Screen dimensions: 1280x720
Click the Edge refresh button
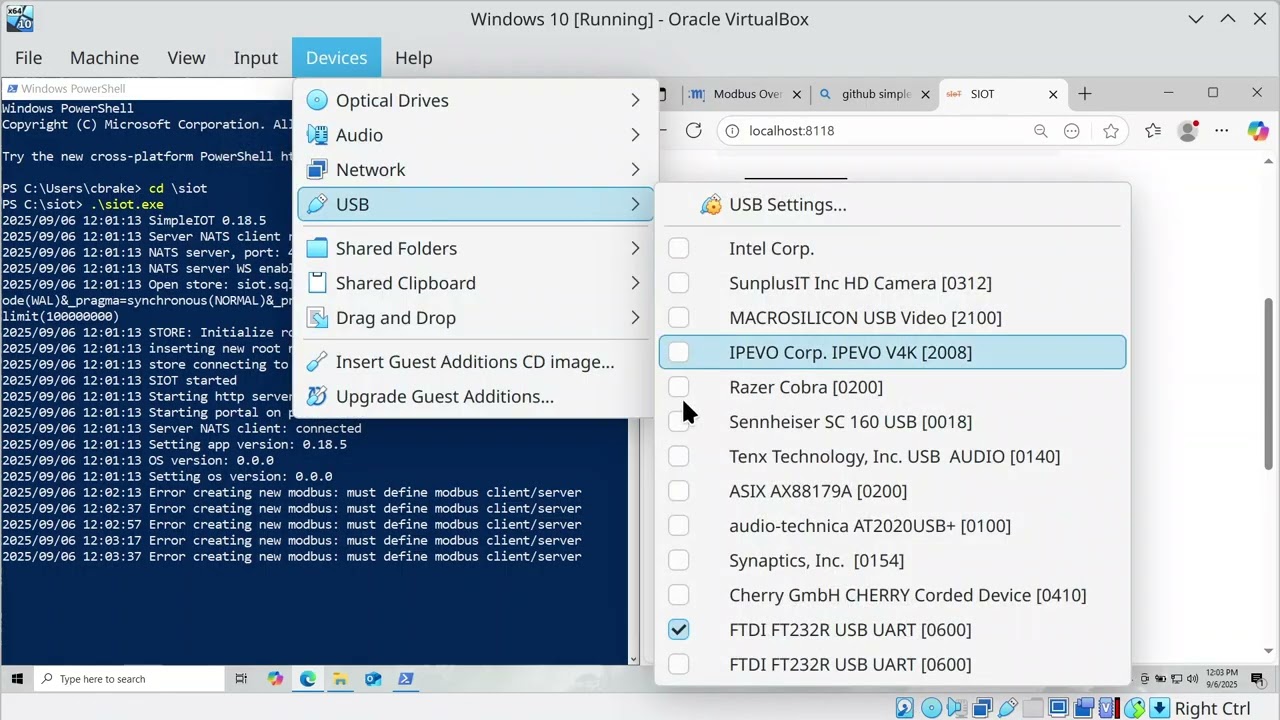pos(693,131)
